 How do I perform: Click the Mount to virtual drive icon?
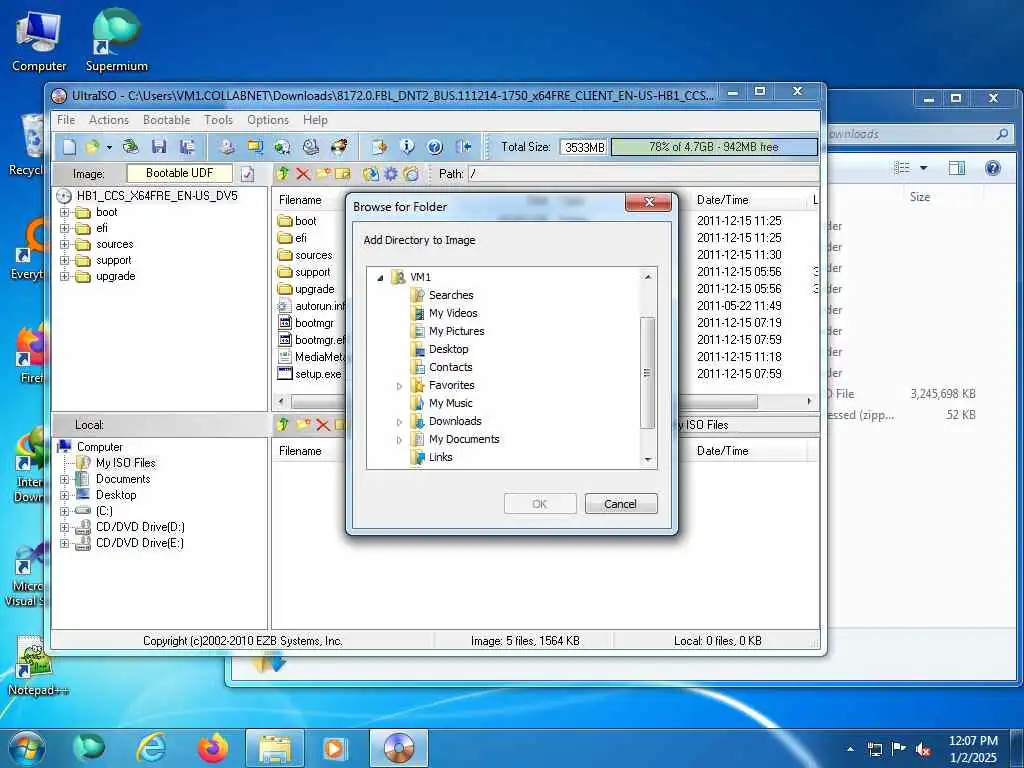tap(282, 147)
